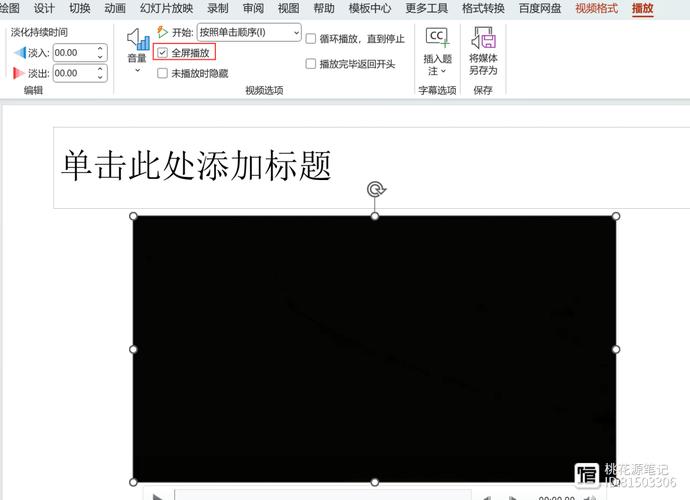Open the 设计 ribbon tab
The height and width of the screenshot is (500, 690).
point(44,8)
